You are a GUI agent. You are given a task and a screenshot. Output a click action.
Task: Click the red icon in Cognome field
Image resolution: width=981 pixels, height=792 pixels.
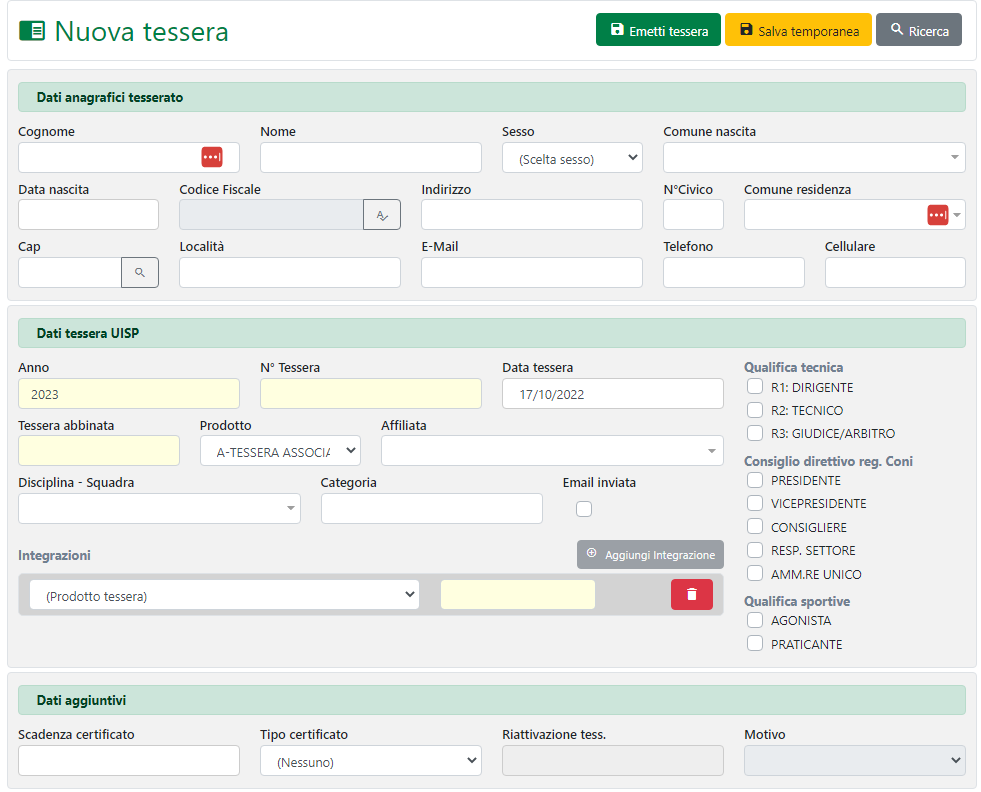(212, 157)
